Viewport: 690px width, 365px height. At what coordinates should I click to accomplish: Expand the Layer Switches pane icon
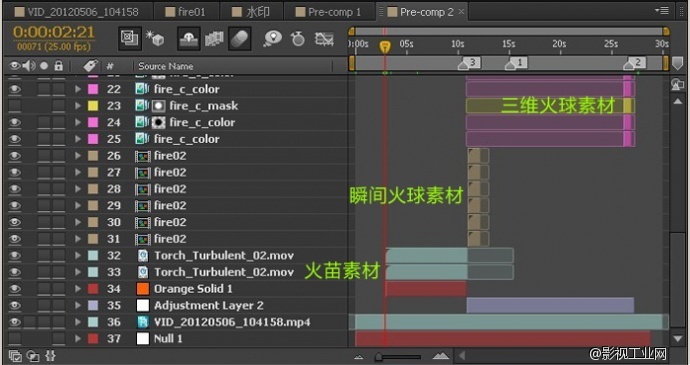tap(15, 355)
